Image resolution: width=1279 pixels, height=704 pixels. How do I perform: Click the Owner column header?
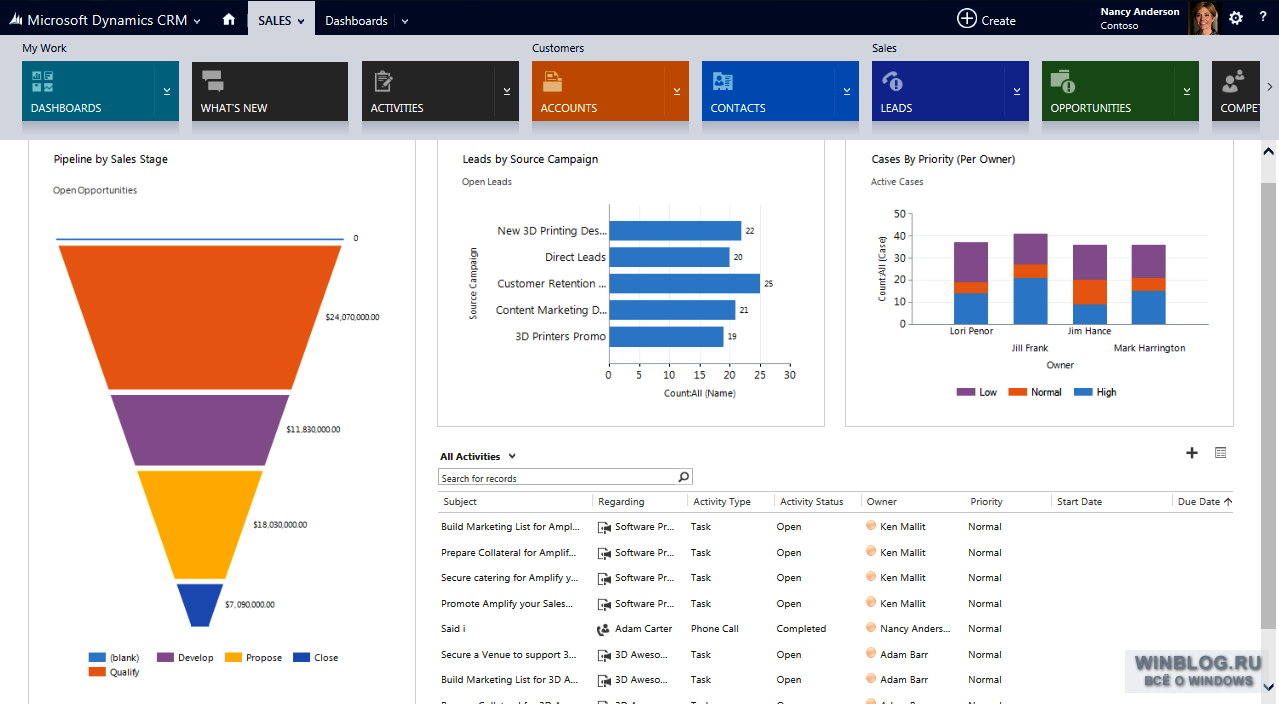[x=882, y=502]
